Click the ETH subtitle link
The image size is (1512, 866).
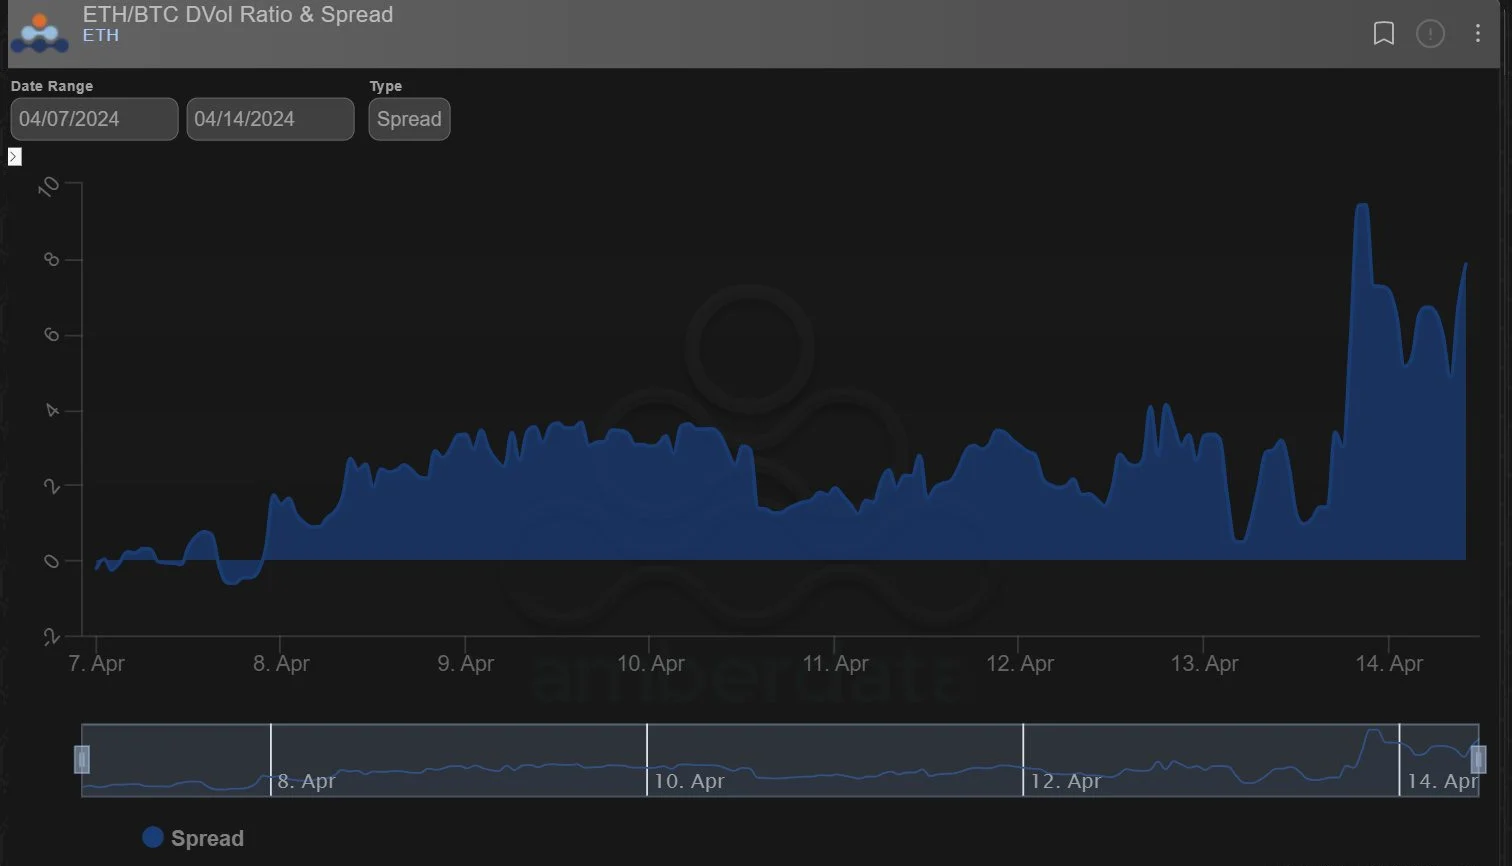pyautogui.click(x=101, y=36)
